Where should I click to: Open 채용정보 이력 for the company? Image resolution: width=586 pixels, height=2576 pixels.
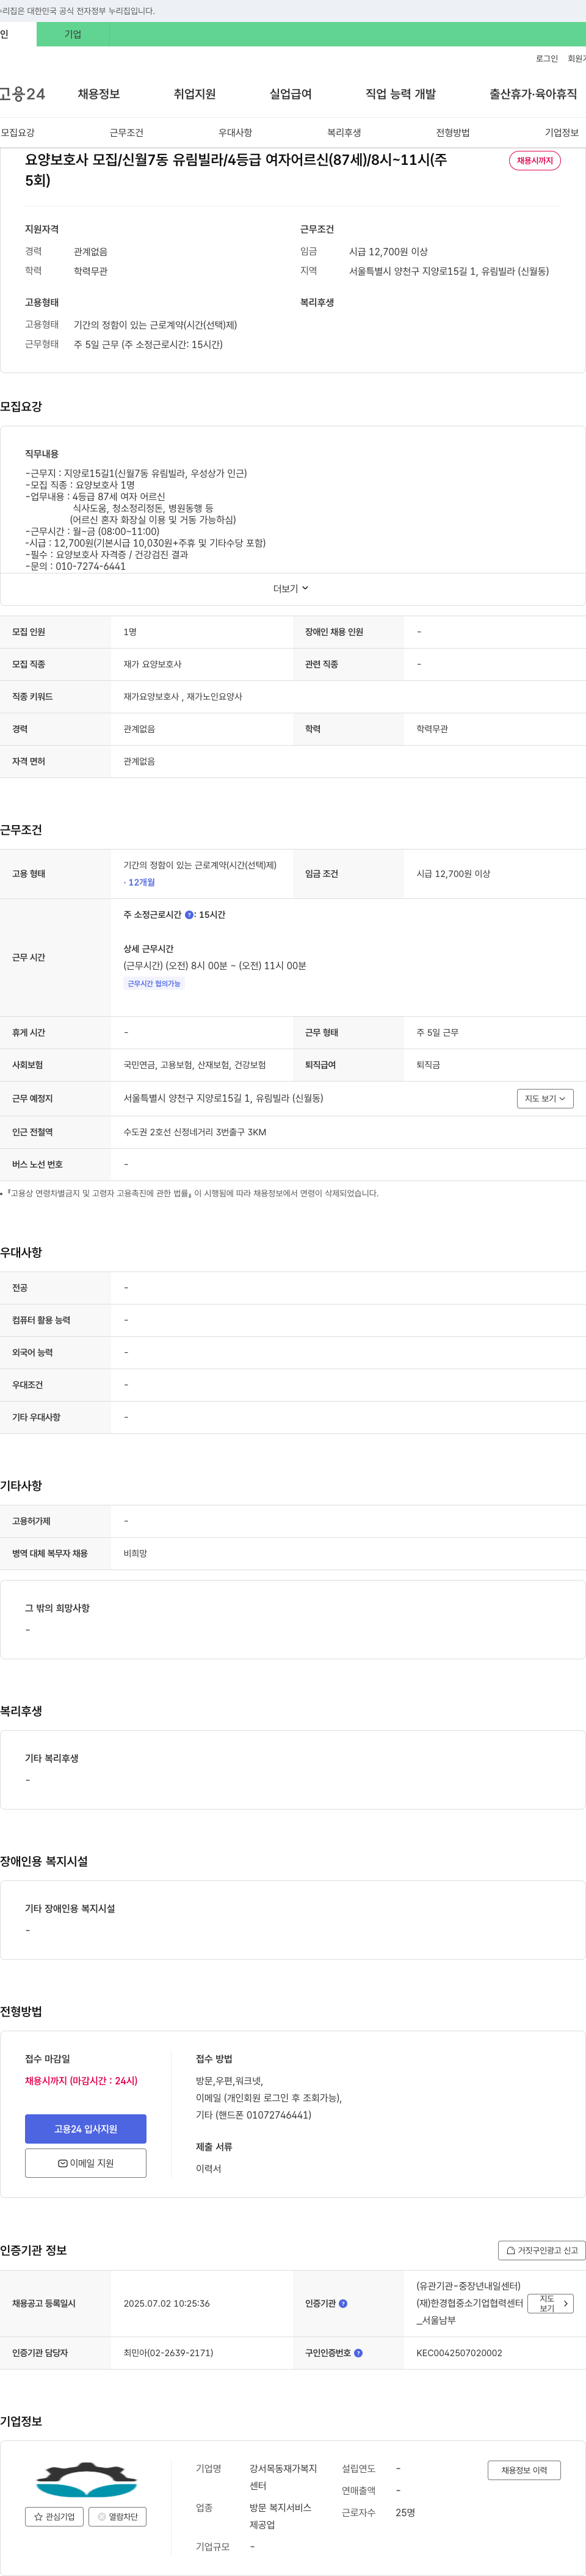click(524, 2470)
